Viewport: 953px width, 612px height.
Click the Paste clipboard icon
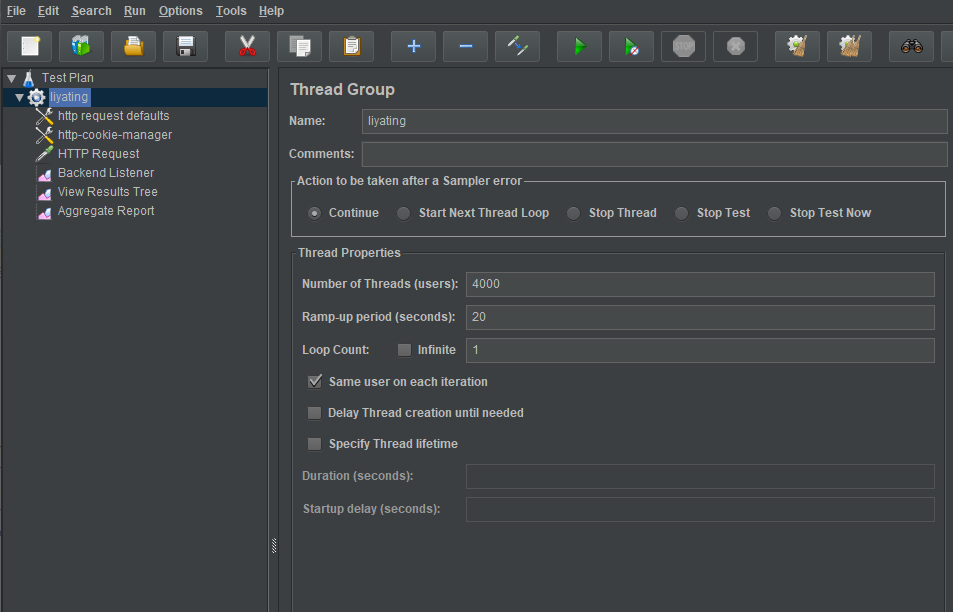point(351,46)
